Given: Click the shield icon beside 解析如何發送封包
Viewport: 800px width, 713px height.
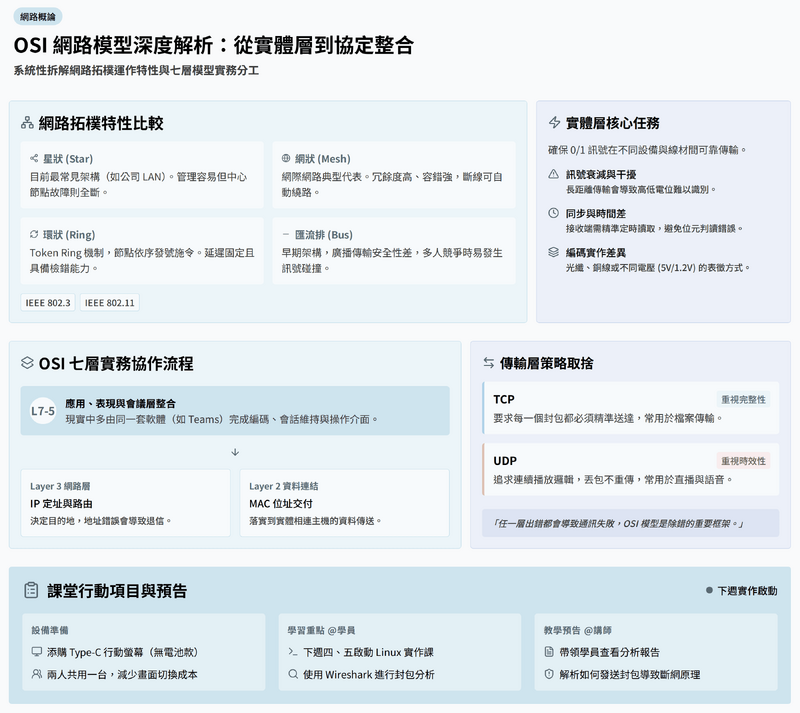Looking at the screenshot, I should point(548,674).
